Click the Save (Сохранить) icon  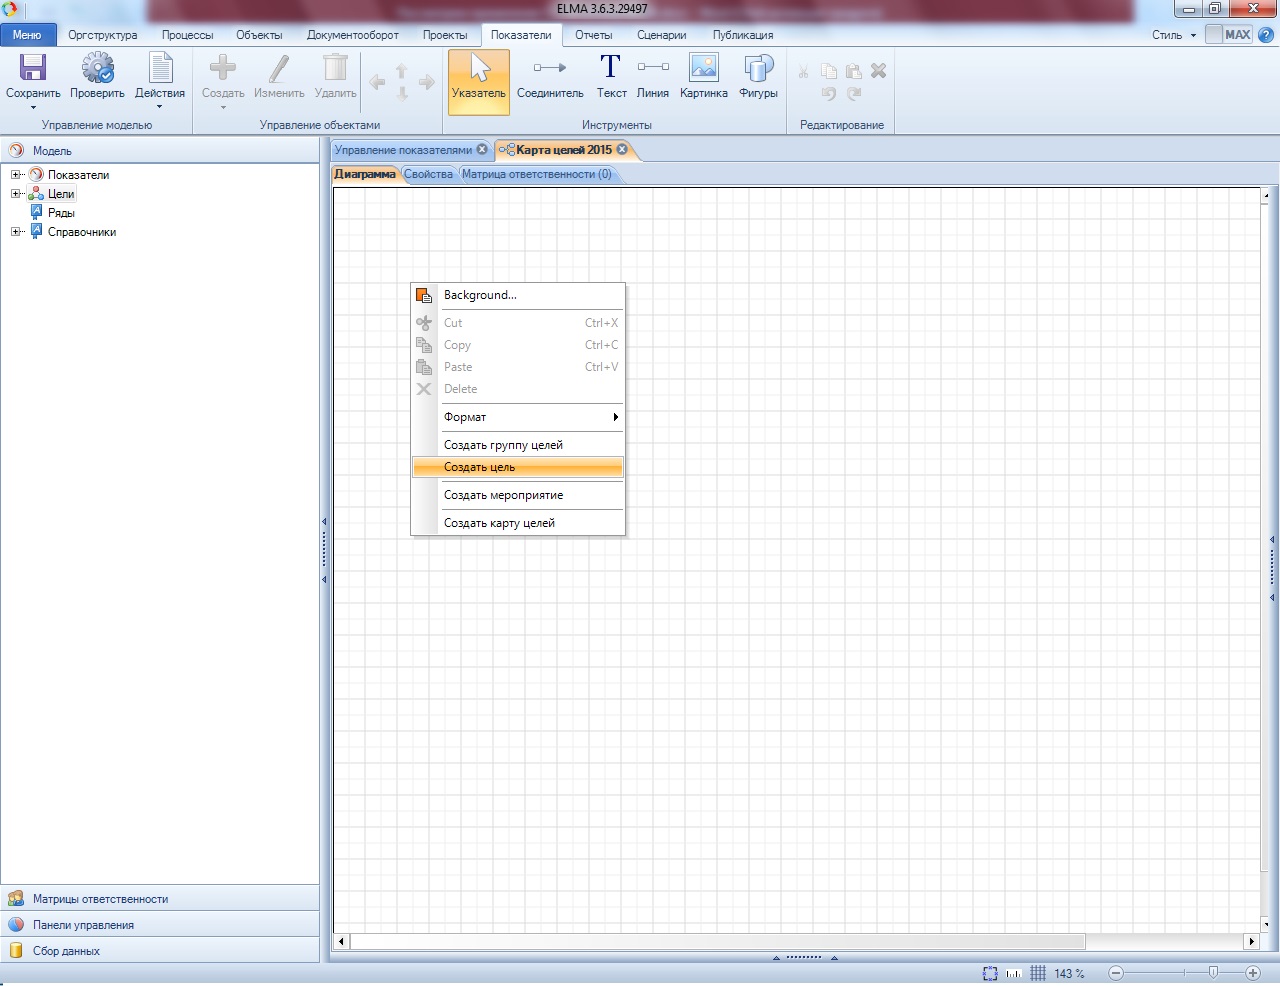coord(33,68)
